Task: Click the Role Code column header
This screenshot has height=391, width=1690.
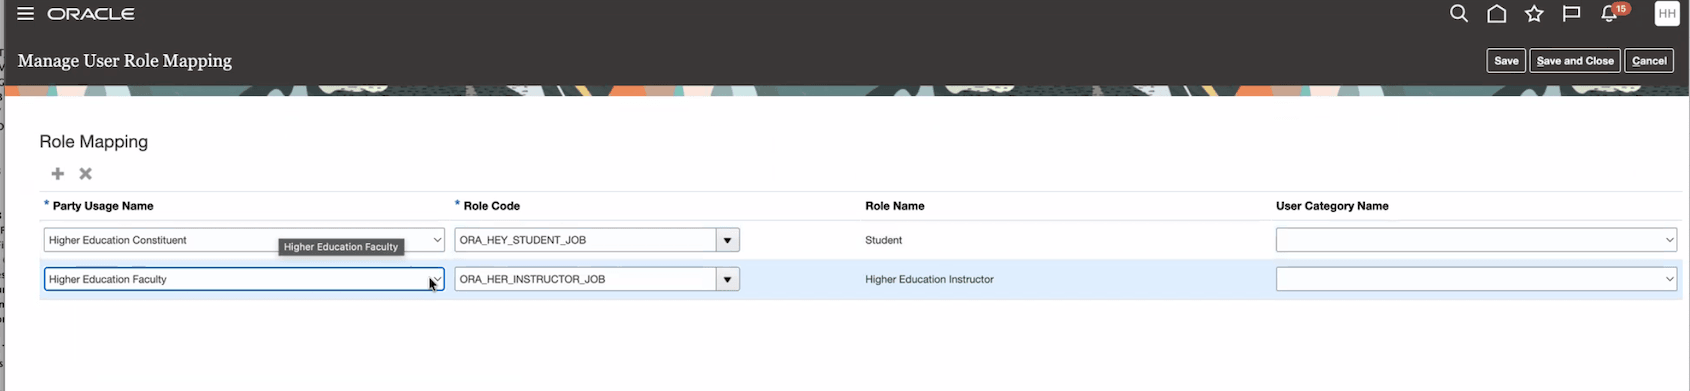Action: [492, 206]
